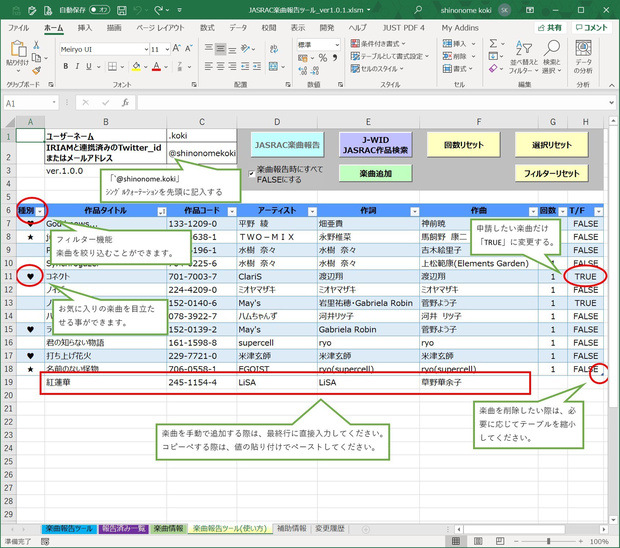Open the 種別 column filter dropdown

click(40, 212)
